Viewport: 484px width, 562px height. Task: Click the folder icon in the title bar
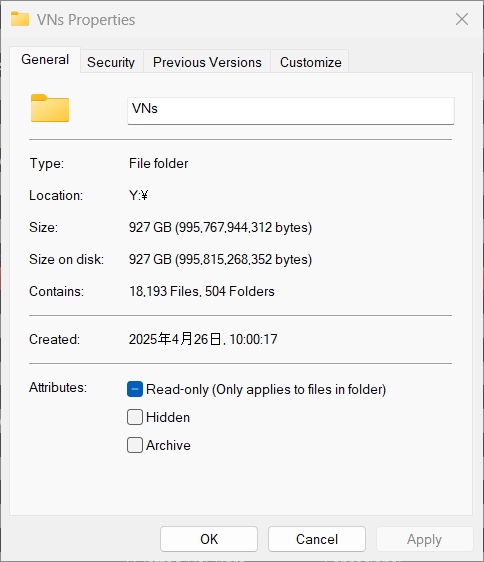click(20, 19)
